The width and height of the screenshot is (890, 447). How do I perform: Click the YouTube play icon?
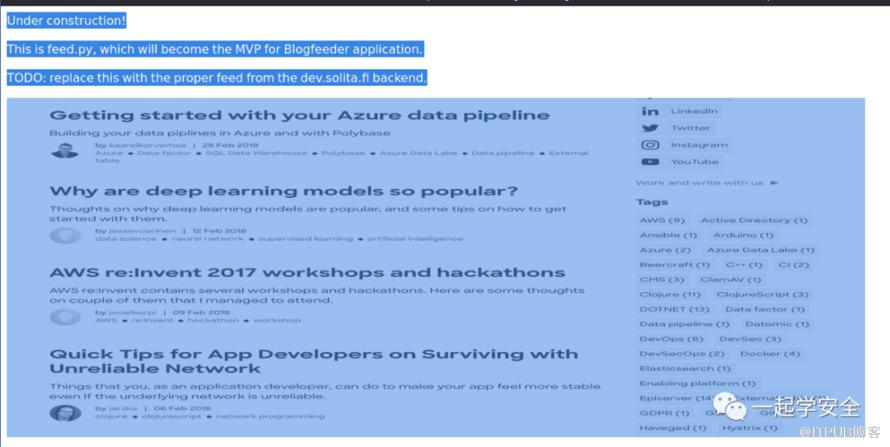pyautogui.click(x=650, y=162)
